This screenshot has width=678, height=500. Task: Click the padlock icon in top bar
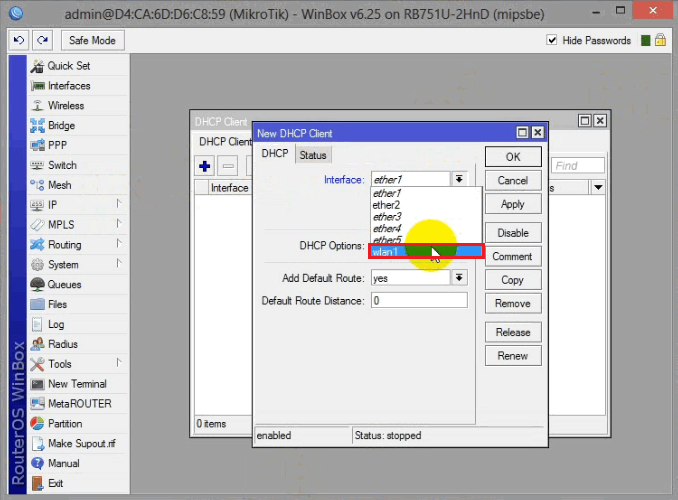tap(660, 40)
